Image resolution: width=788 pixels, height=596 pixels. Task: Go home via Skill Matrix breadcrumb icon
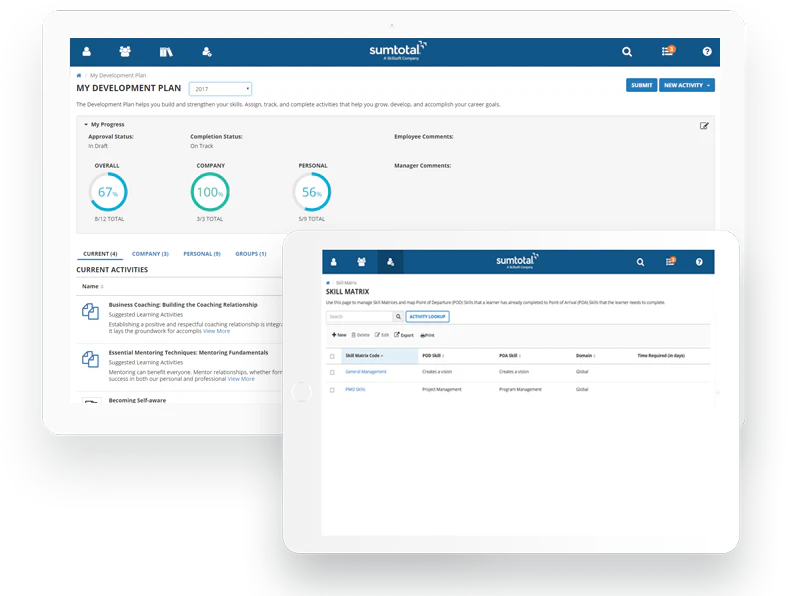328,283
